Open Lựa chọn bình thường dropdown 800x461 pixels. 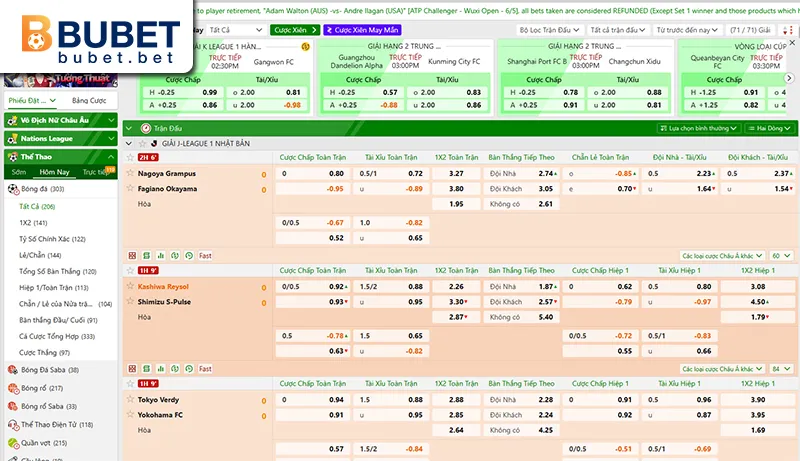pyautogui.click(x=698, y=129)
